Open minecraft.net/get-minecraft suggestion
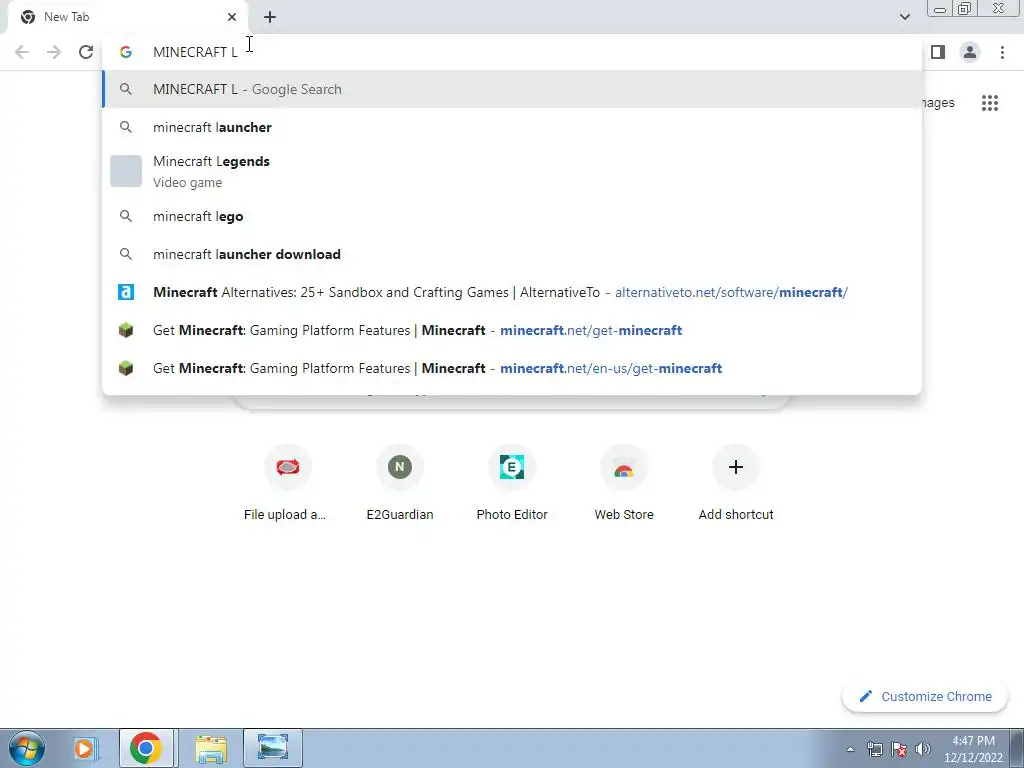This screenshot has height=768, width=1024. click(512, 330)
